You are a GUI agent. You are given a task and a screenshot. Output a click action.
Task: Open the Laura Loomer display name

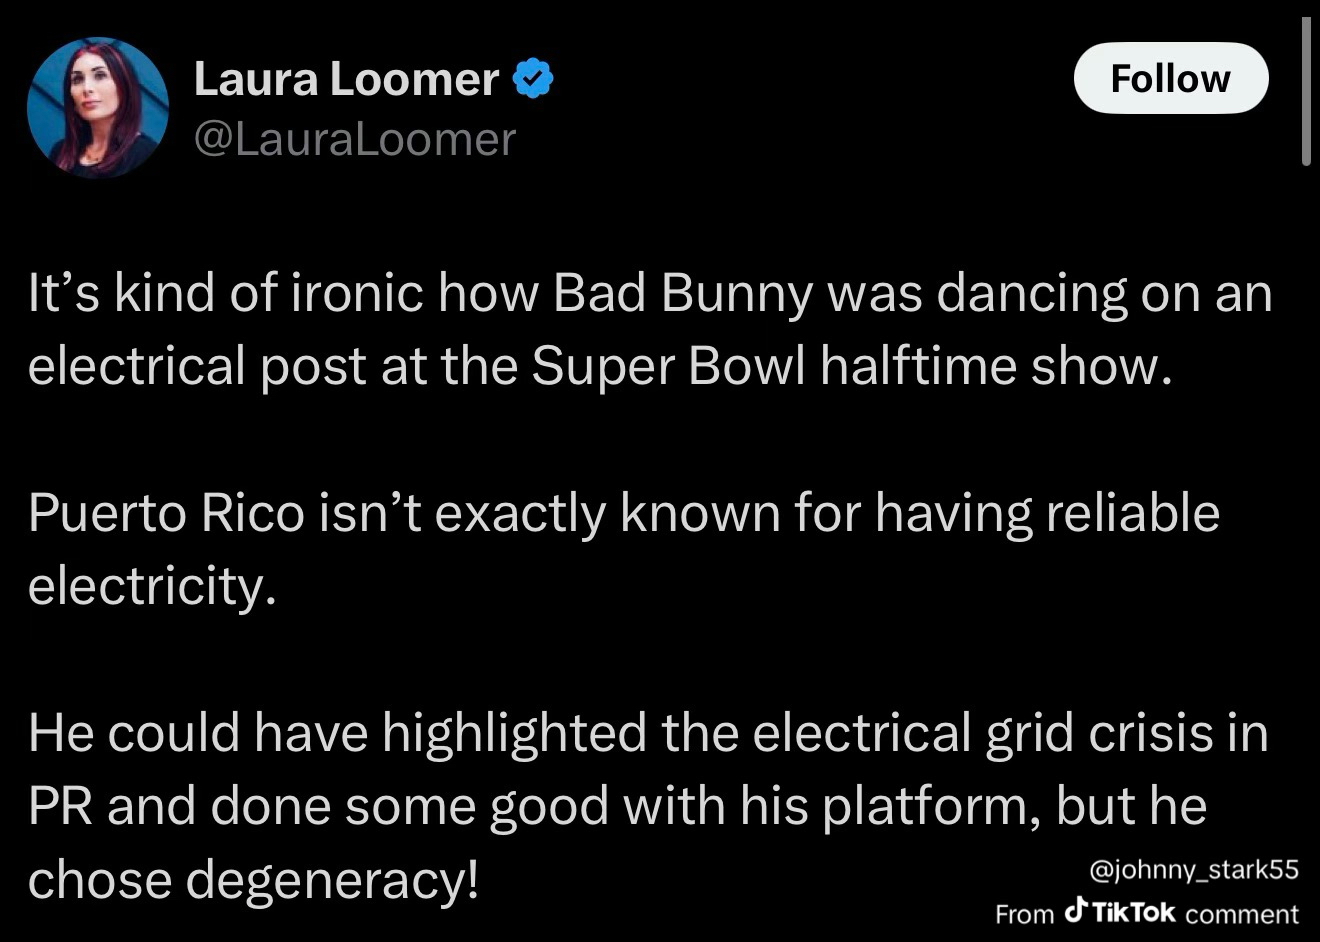point(346,79)
